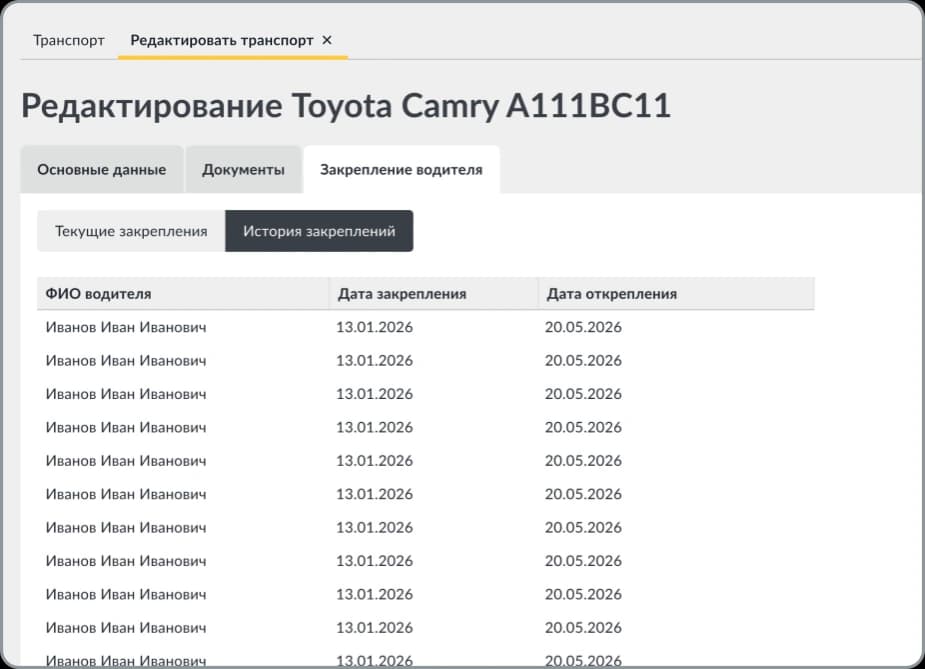
Task: Select the История закреплений segment
Action: [x=319, y=231]
